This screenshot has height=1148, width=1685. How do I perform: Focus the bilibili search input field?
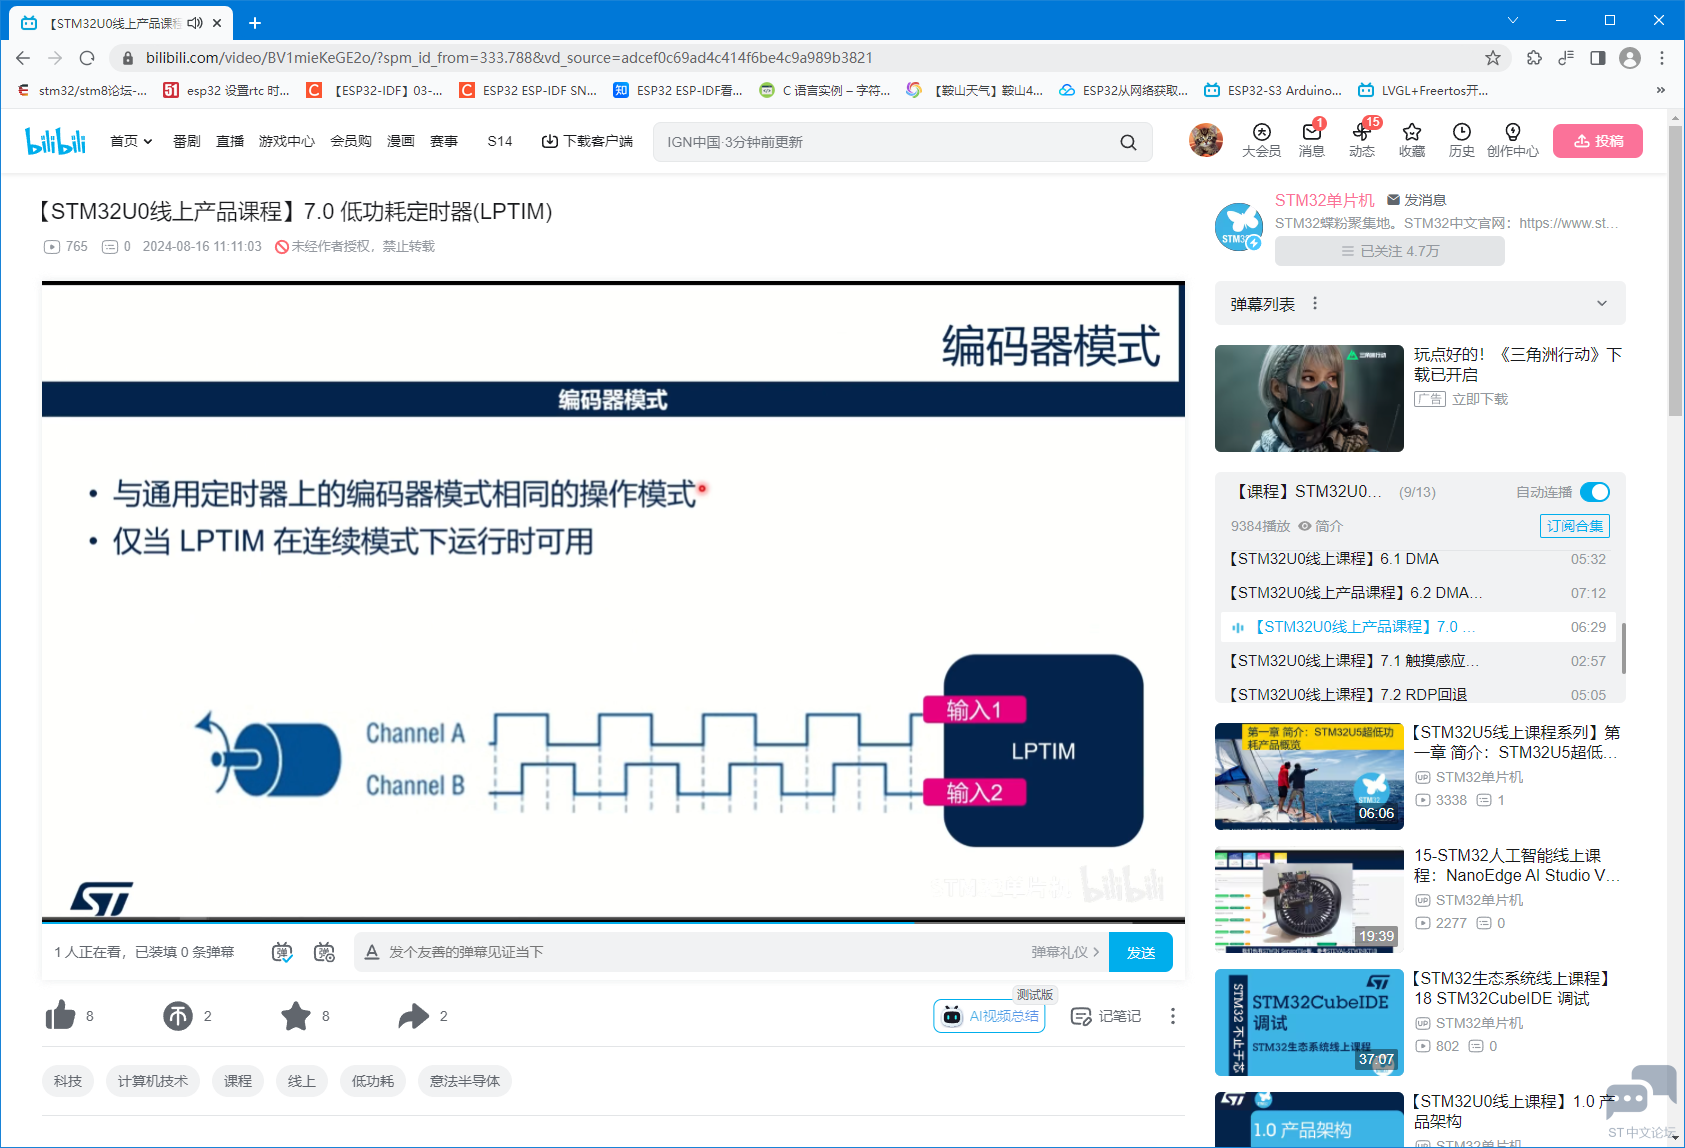pos(885,142)
